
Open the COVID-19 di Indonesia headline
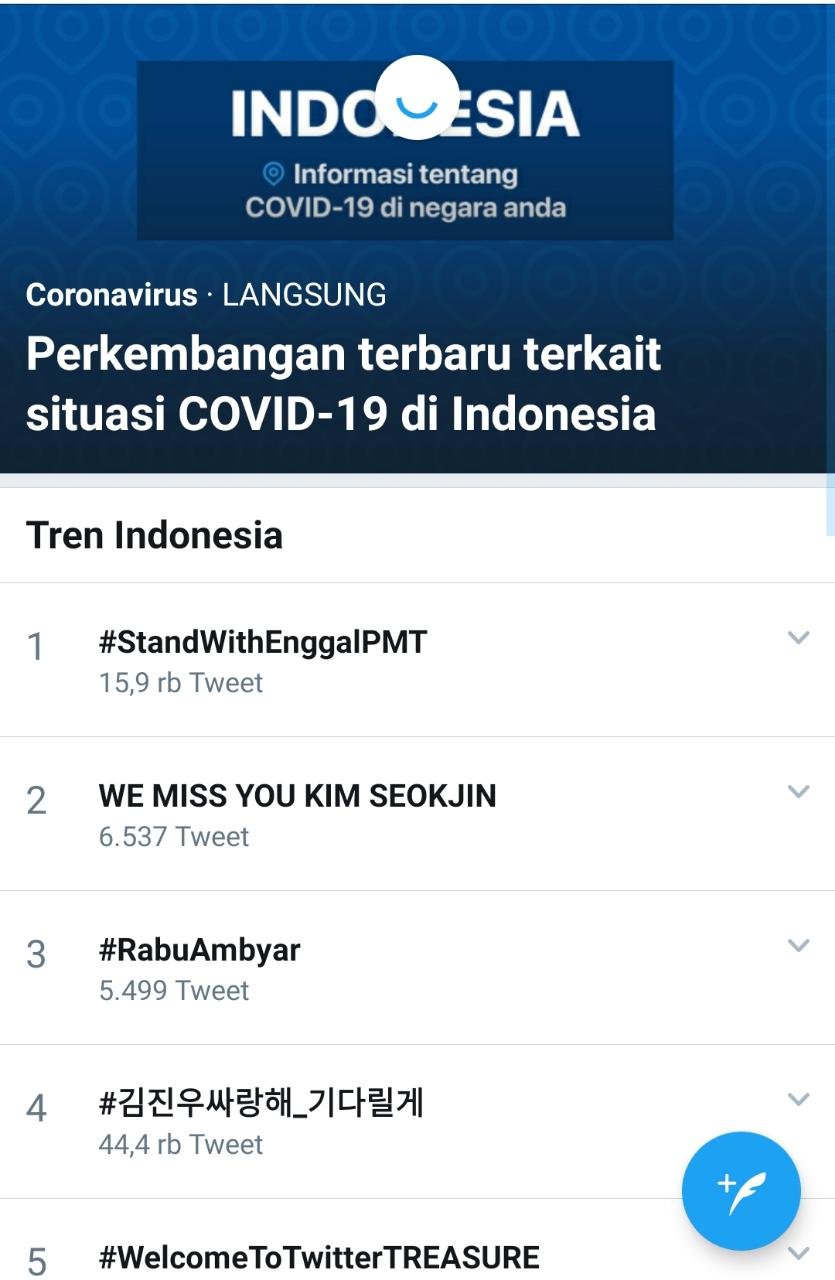[343, 384]
